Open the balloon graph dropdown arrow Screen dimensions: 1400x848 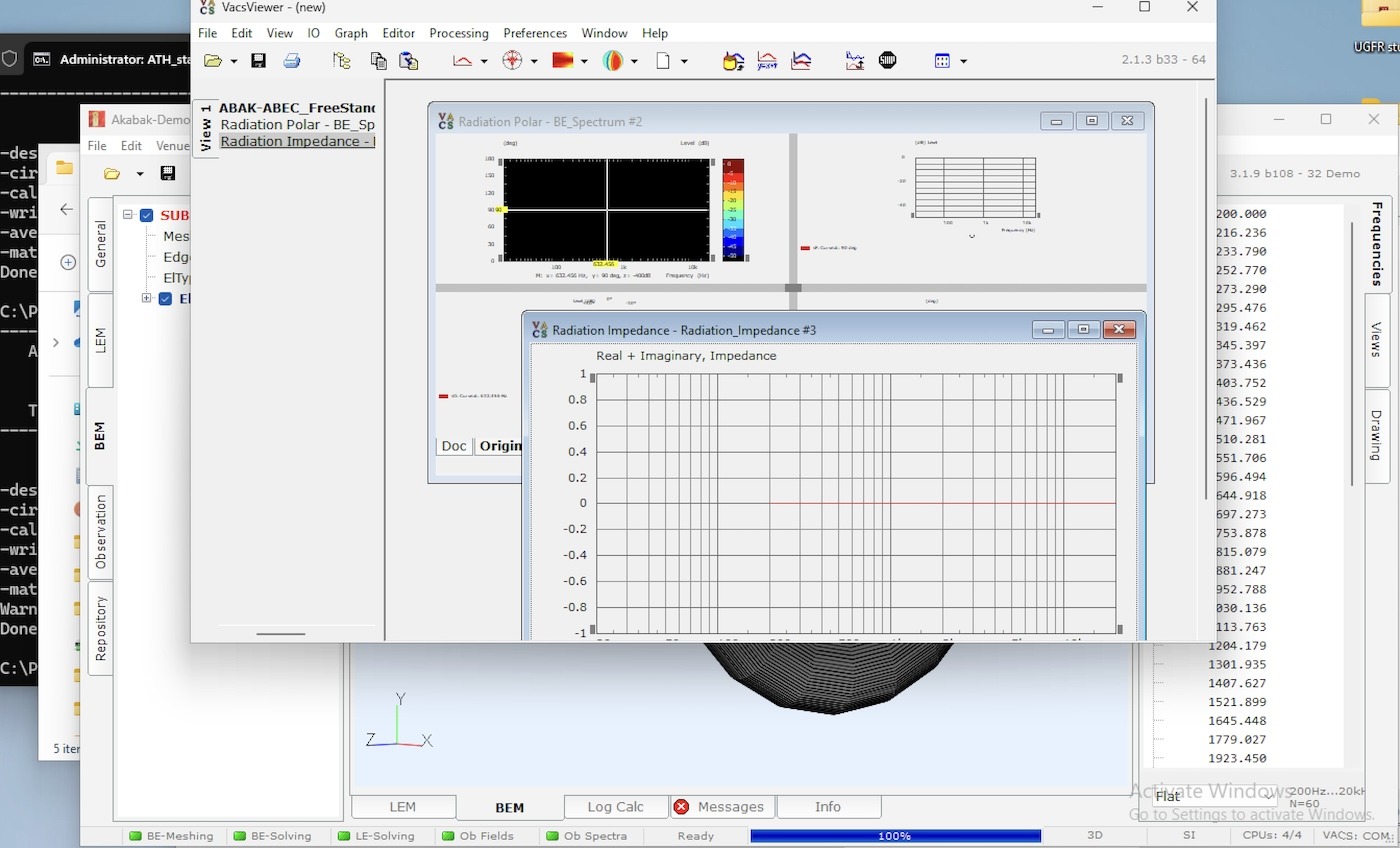634,62
